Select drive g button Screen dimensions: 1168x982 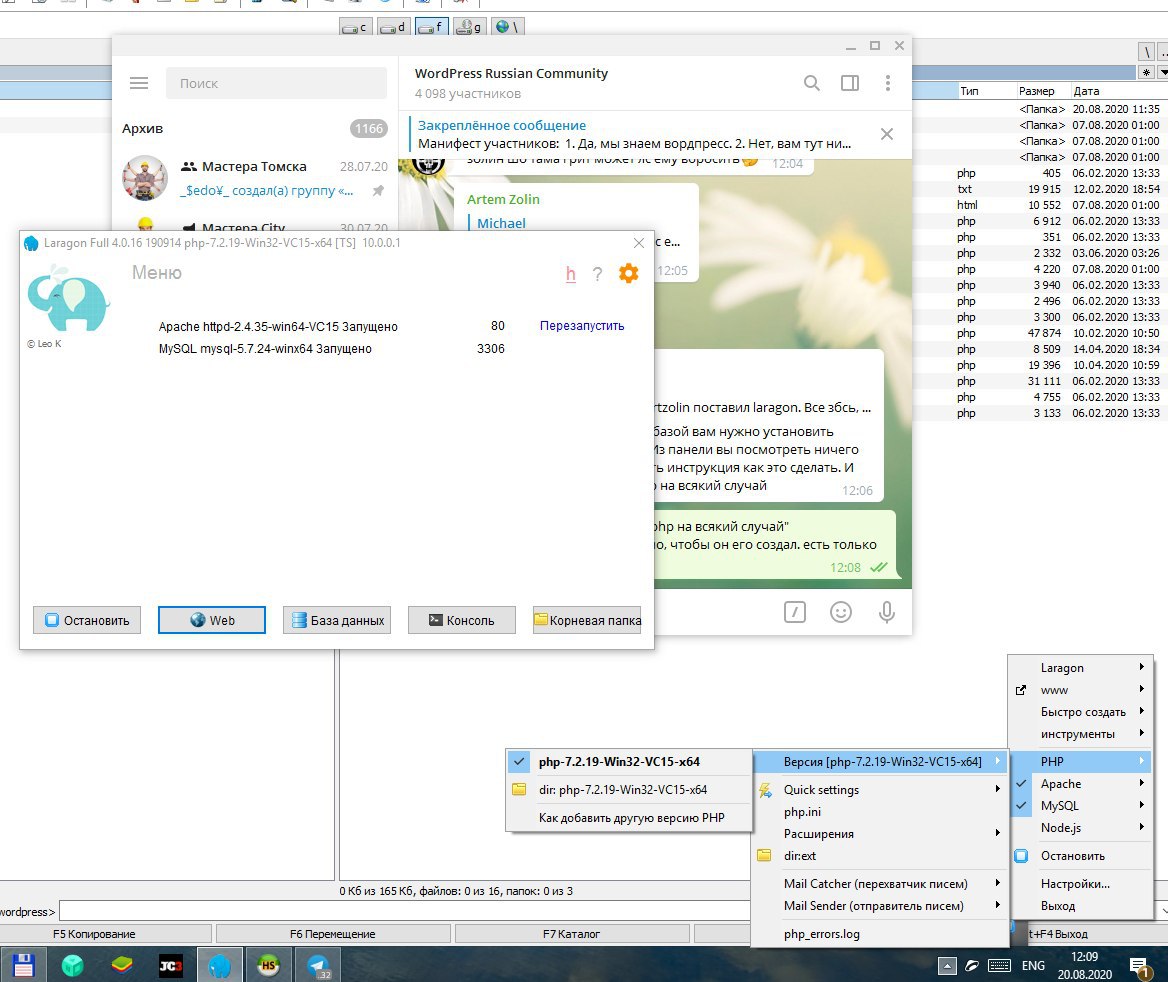pos(469,28)
